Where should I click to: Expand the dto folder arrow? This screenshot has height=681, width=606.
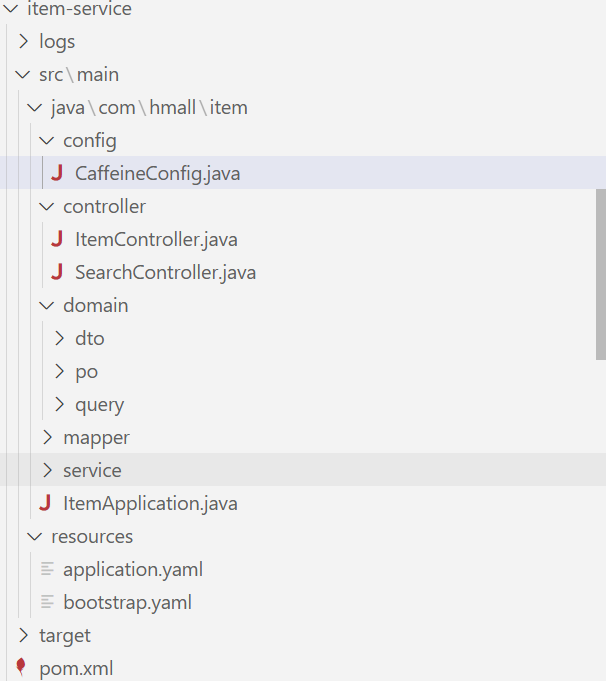[x=58, y=338]
